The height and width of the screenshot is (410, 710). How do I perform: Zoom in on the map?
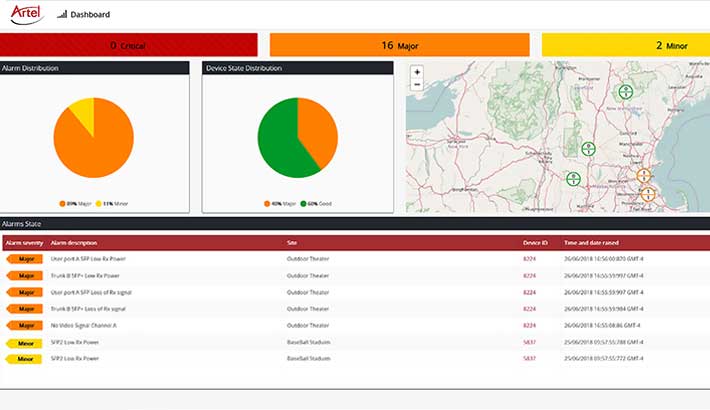coord(417,72)
